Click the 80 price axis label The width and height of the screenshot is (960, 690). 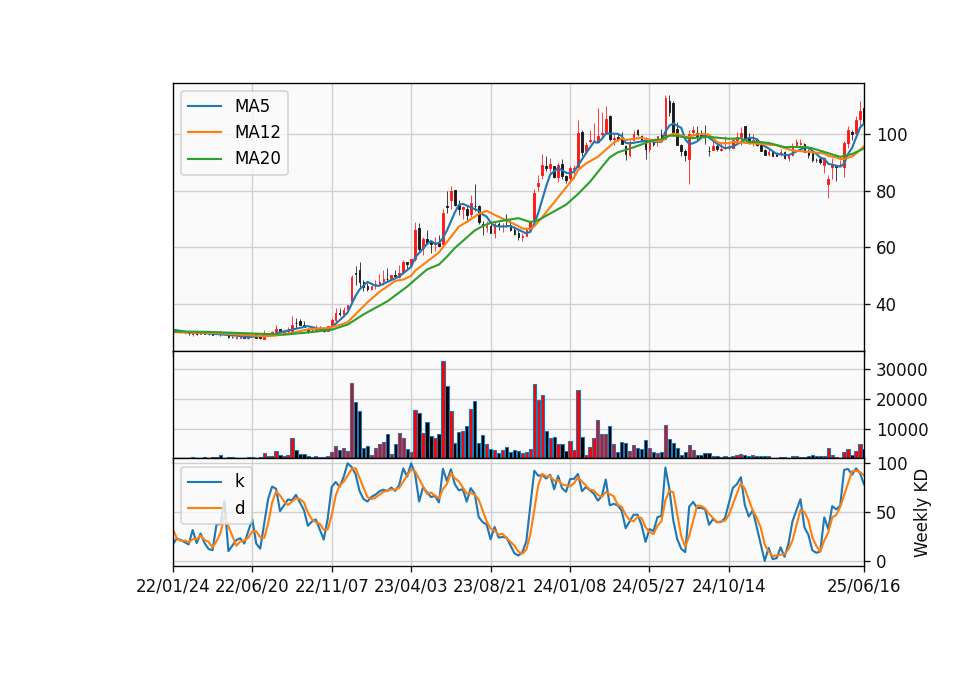click(x=887, y=192)
